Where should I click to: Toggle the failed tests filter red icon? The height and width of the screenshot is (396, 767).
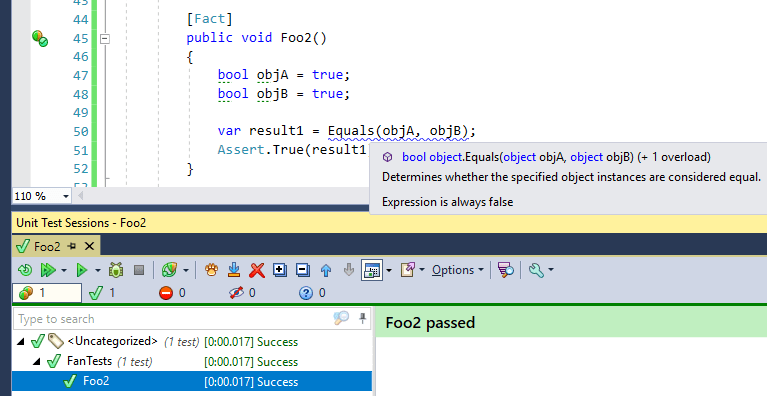tap(172, 293)
